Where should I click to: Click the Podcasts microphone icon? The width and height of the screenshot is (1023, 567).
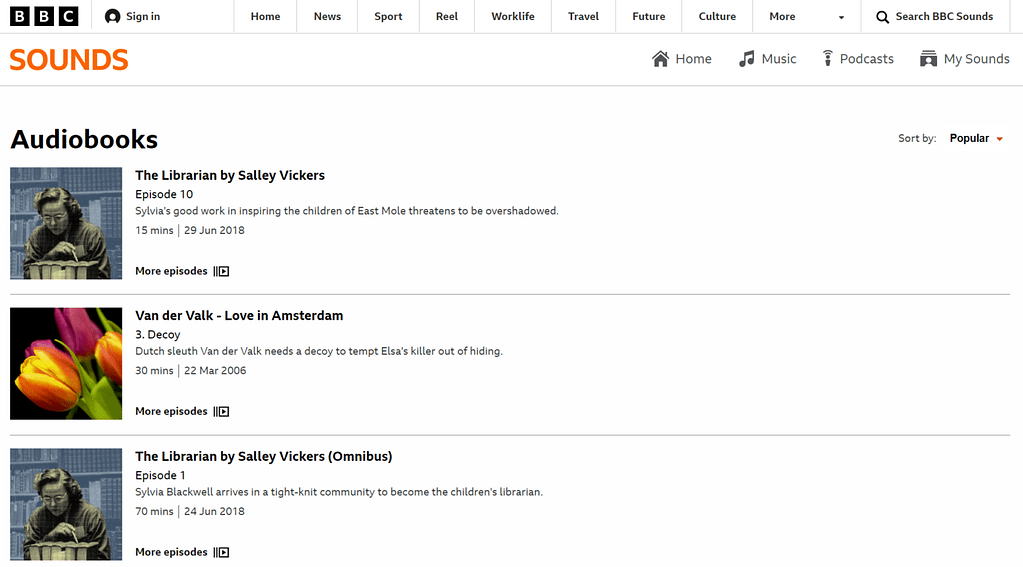[827, 59]
